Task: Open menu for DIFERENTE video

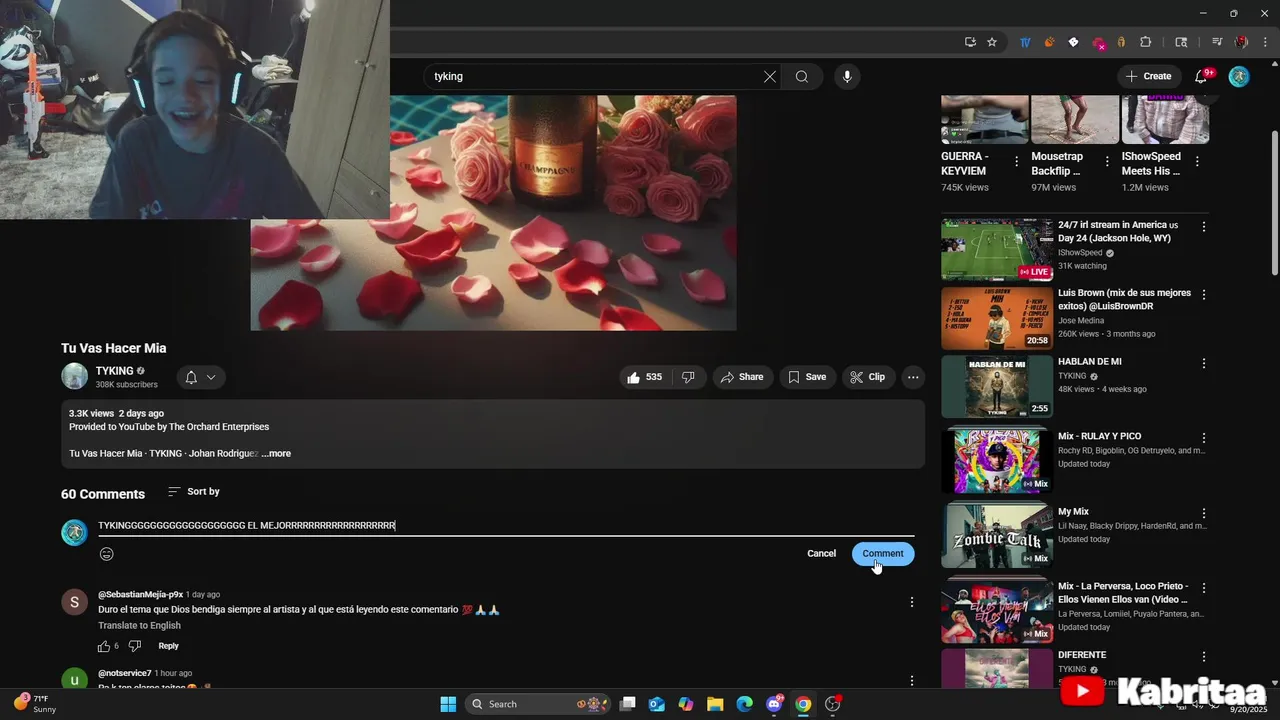Action: tap(1204, 656)
